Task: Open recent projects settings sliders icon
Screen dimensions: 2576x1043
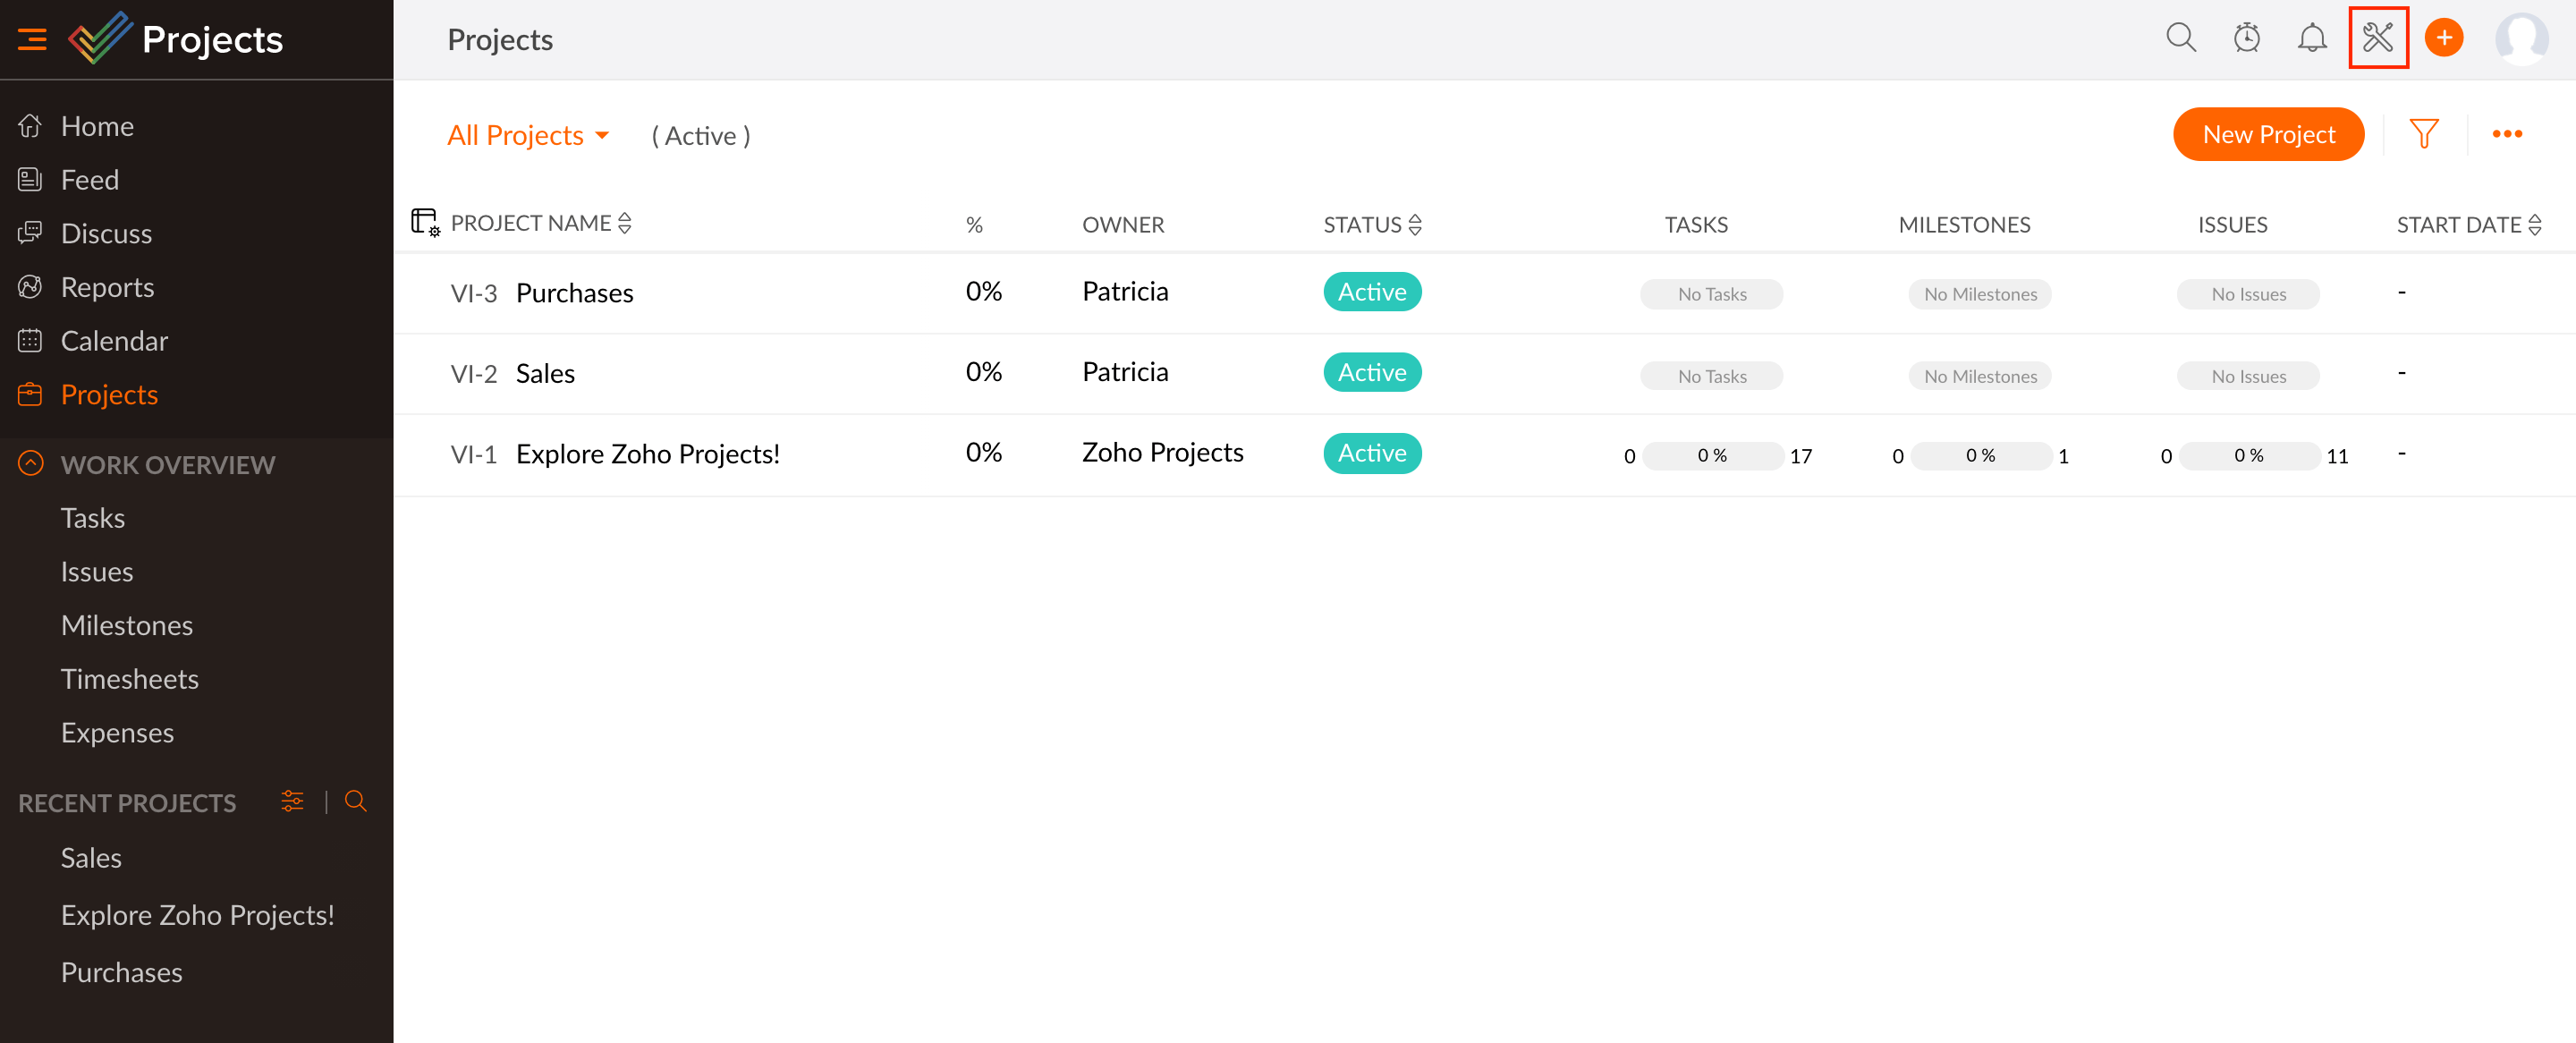Action: click(x=292, y=801)
